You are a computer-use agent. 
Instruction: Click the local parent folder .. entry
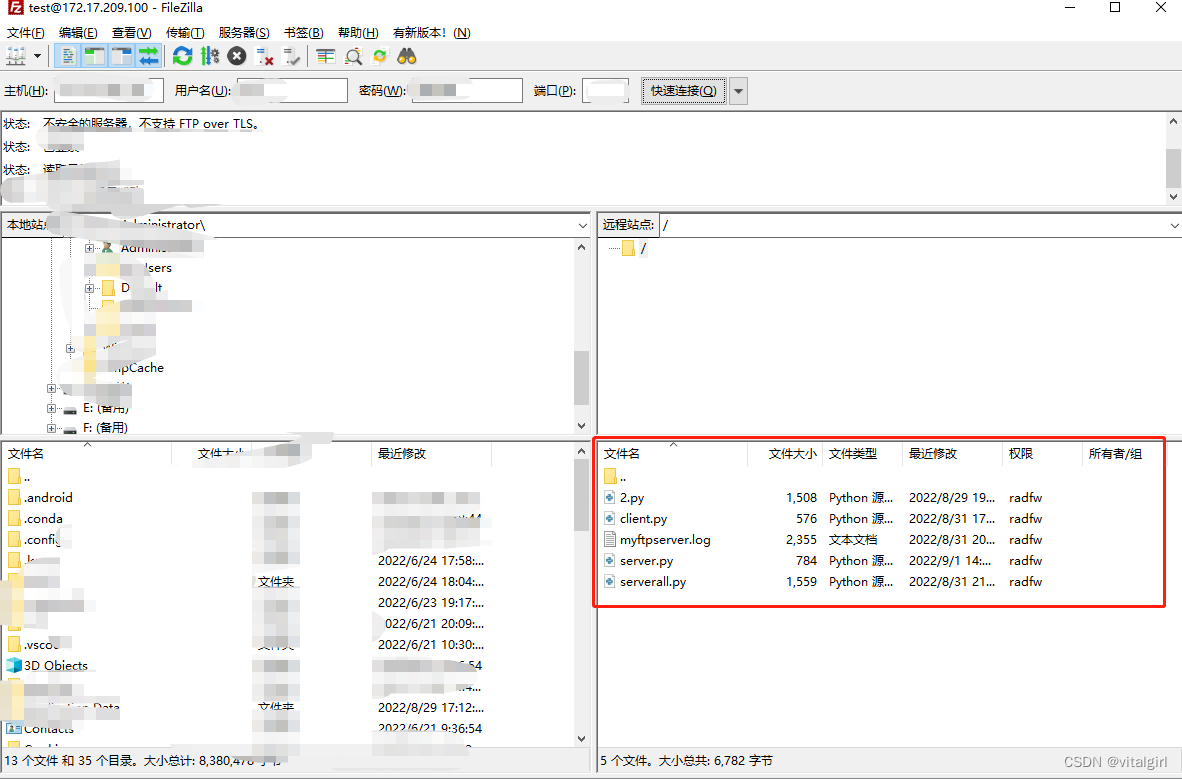pos(19,477)
